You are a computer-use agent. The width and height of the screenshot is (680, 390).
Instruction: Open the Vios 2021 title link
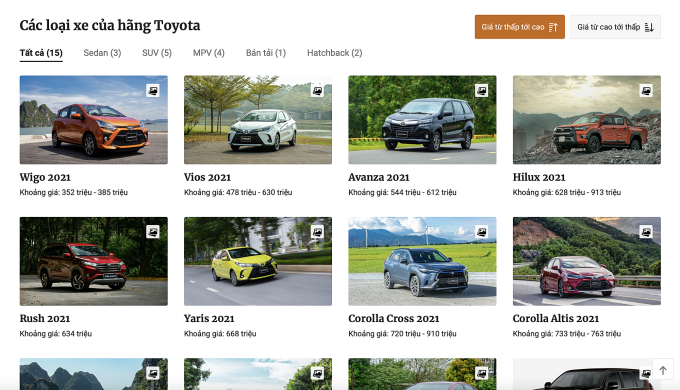tap(207, 177)
